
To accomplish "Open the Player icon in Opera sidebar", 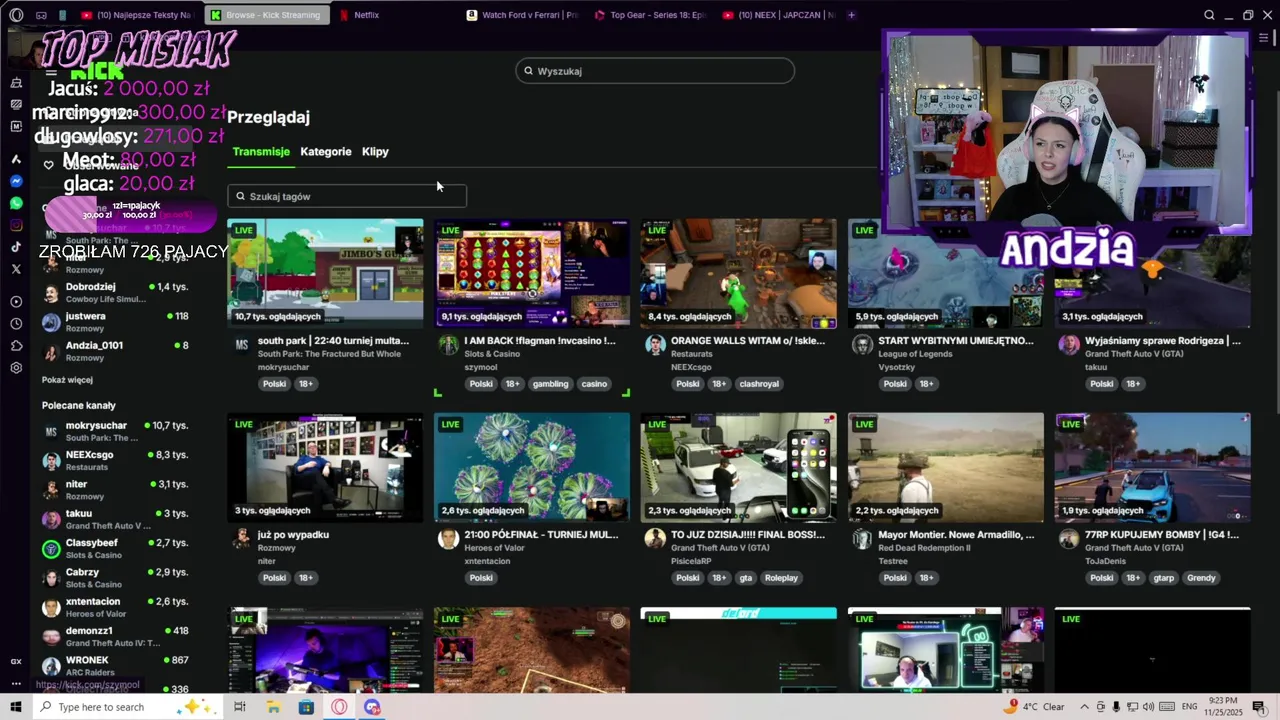I will pyautogui.click(x=16, y=302).
